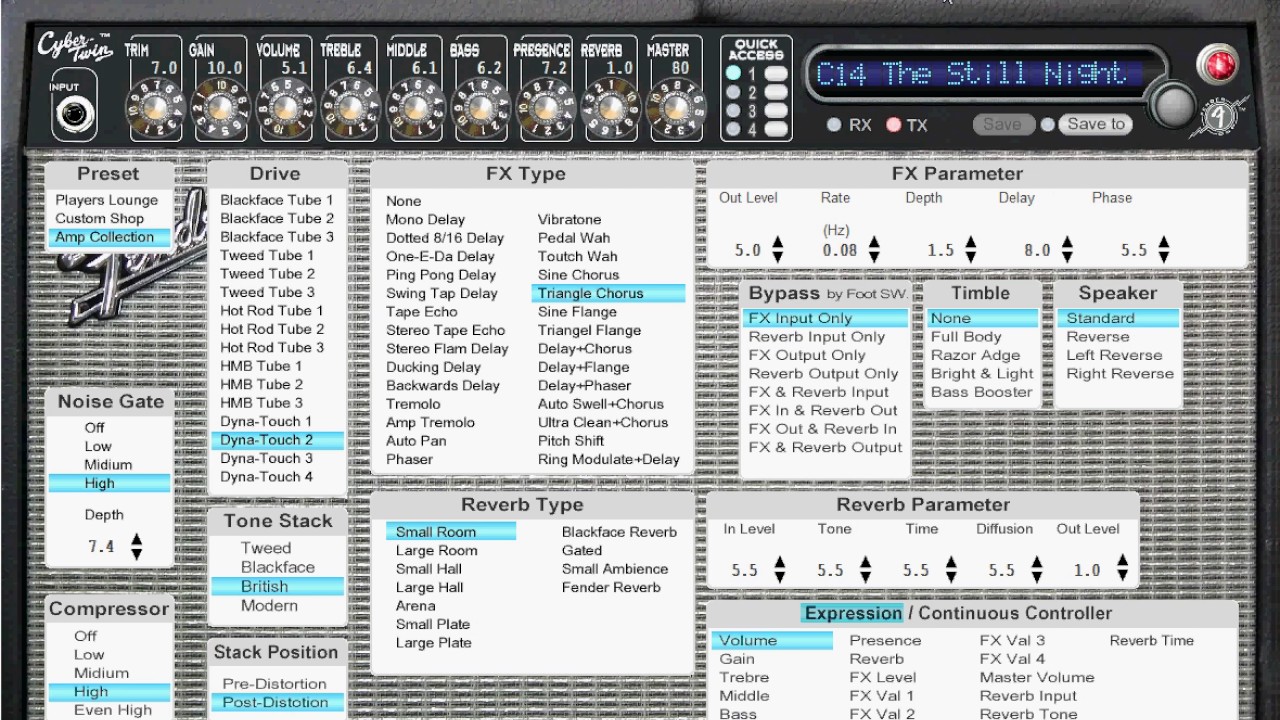Choose Hot Rod Tube 2 drive
Image resolution: width=1280 pixels, height=720 pixels.
coord(272,329)
